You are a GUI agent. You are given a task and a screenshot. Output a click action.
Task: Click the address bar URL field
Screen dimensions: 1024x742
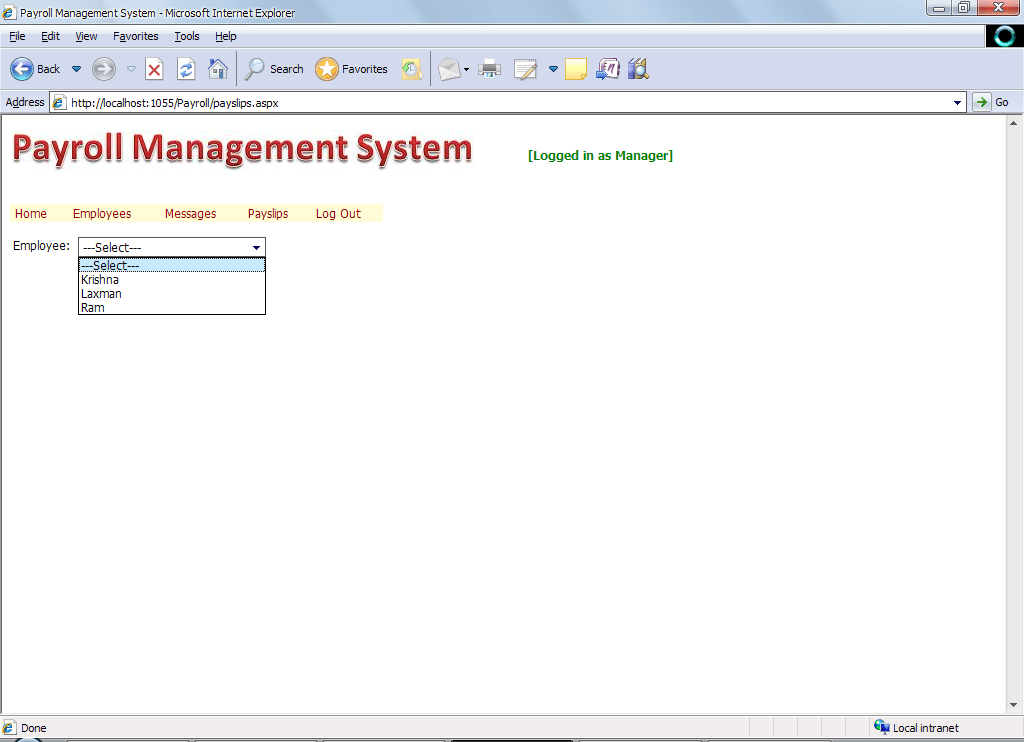500,102
